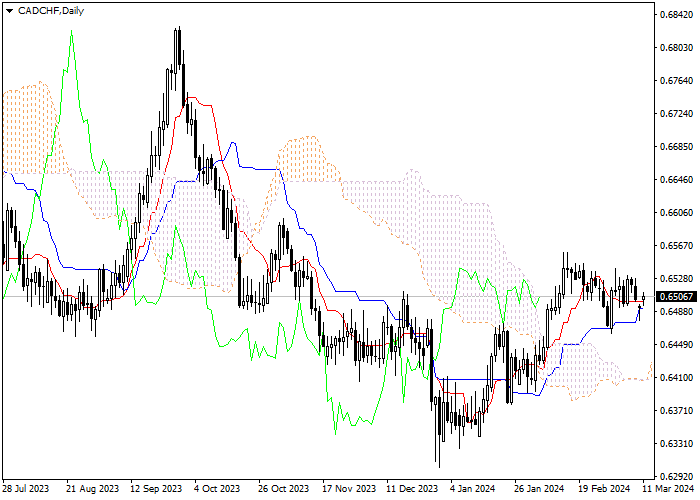Viewport: 700px width, 500px height.
Task: Click the 4 Jan 2024 date label
Action: (x=473, y=489)
